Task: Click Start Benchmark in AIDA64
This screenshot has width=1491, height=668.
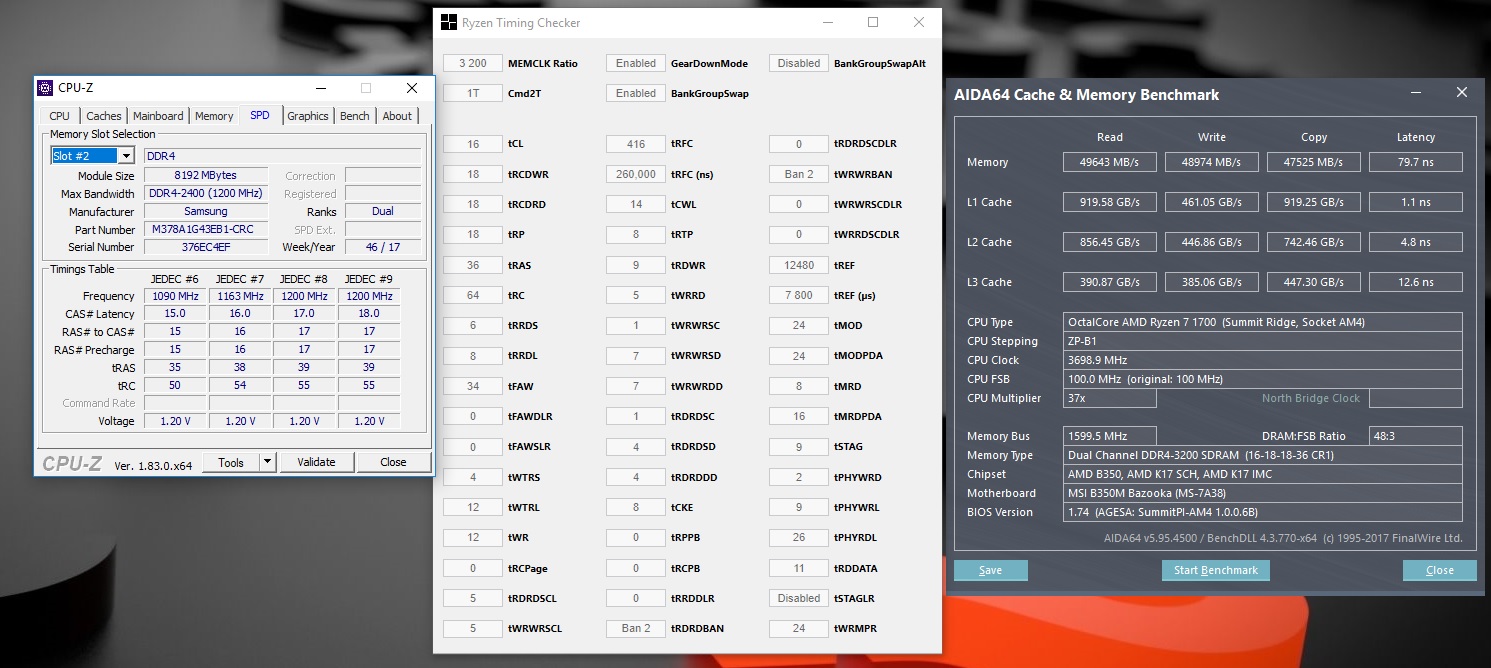Action: [x=1216, y=570]
